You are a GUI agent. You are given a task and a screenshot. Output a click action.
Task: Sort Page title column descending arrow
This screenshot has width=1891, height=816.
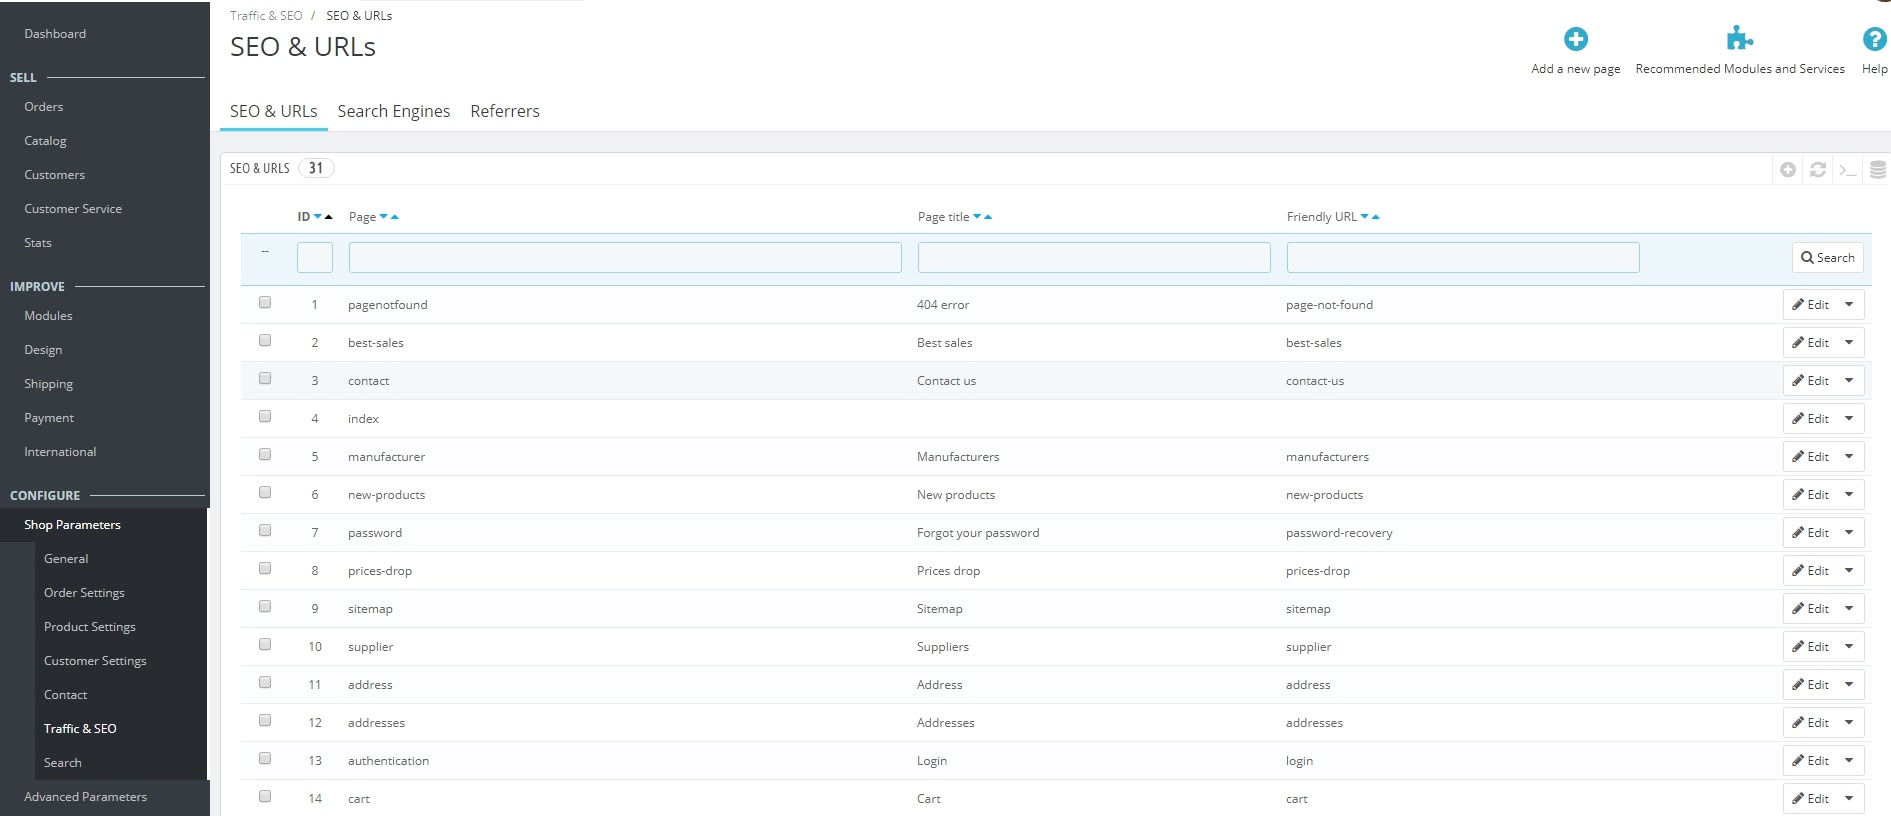(977, 217)
